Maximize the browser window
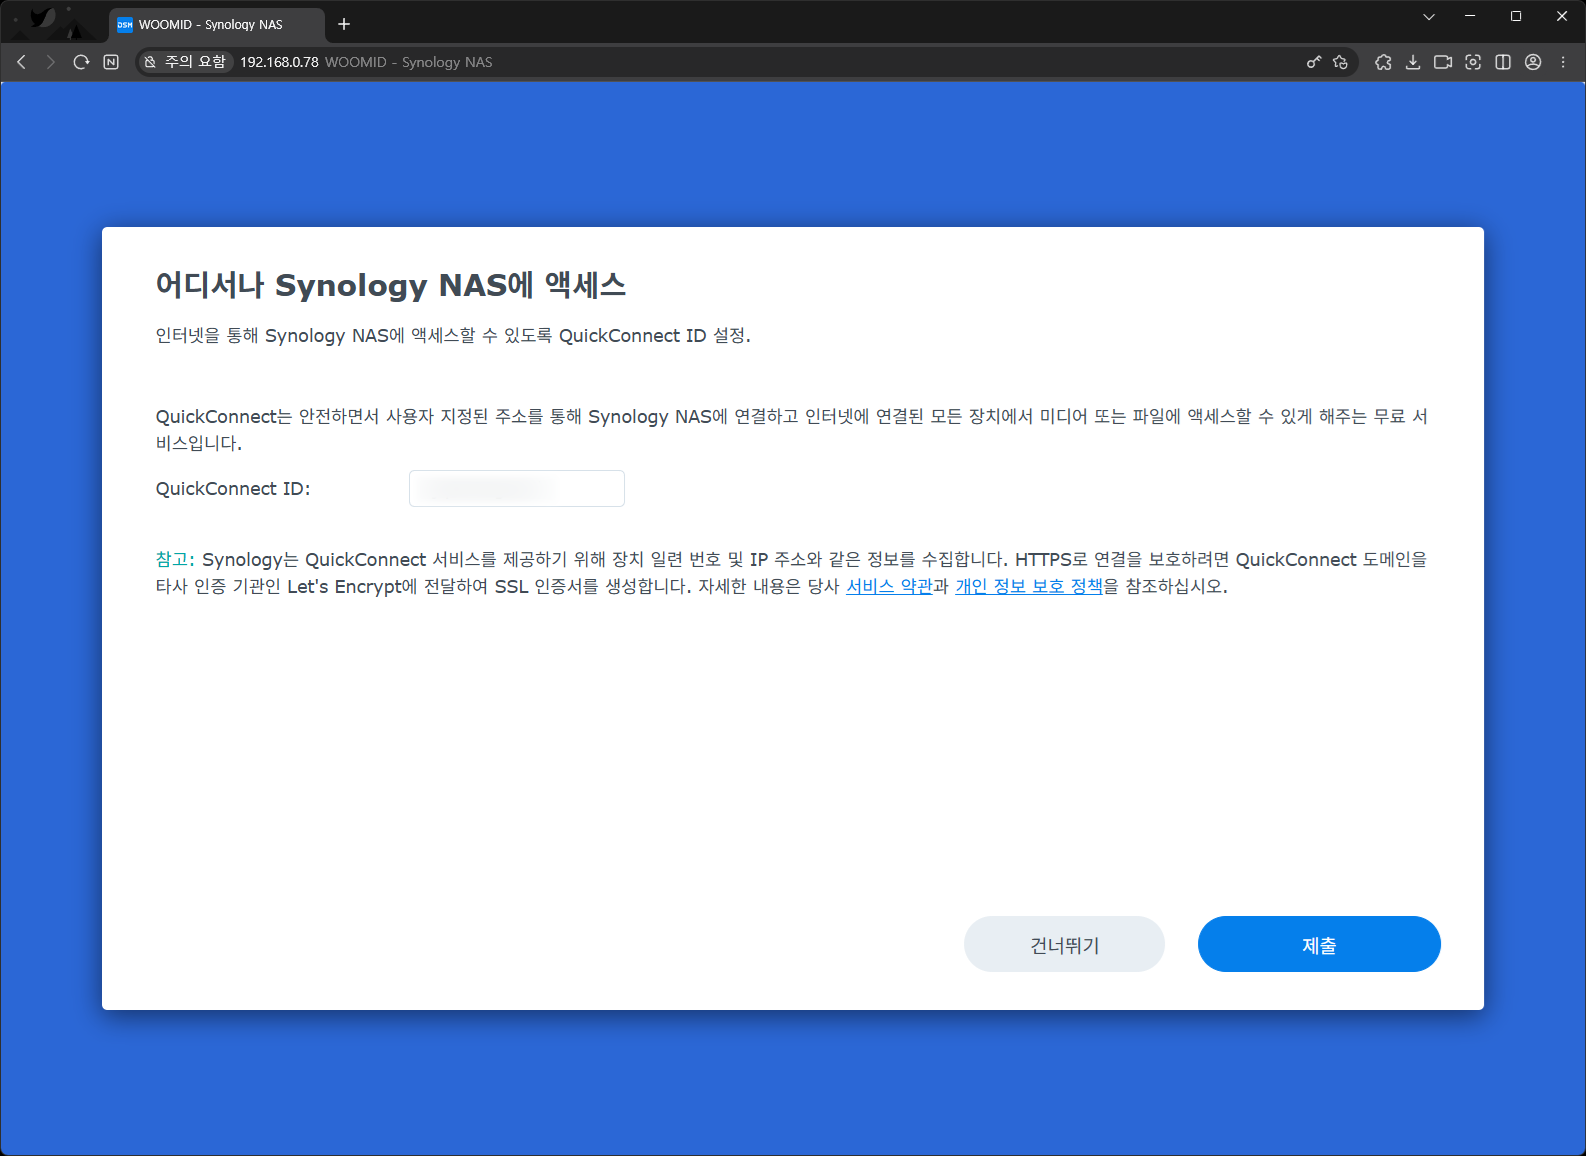 [x=1516, y=16]
